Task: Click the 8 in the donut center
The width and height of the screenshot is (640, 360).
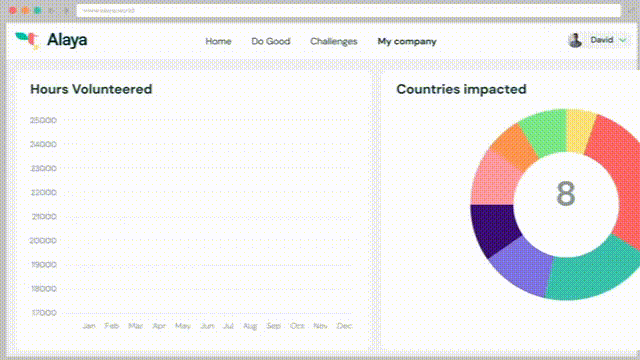Action: click(566, 193)
